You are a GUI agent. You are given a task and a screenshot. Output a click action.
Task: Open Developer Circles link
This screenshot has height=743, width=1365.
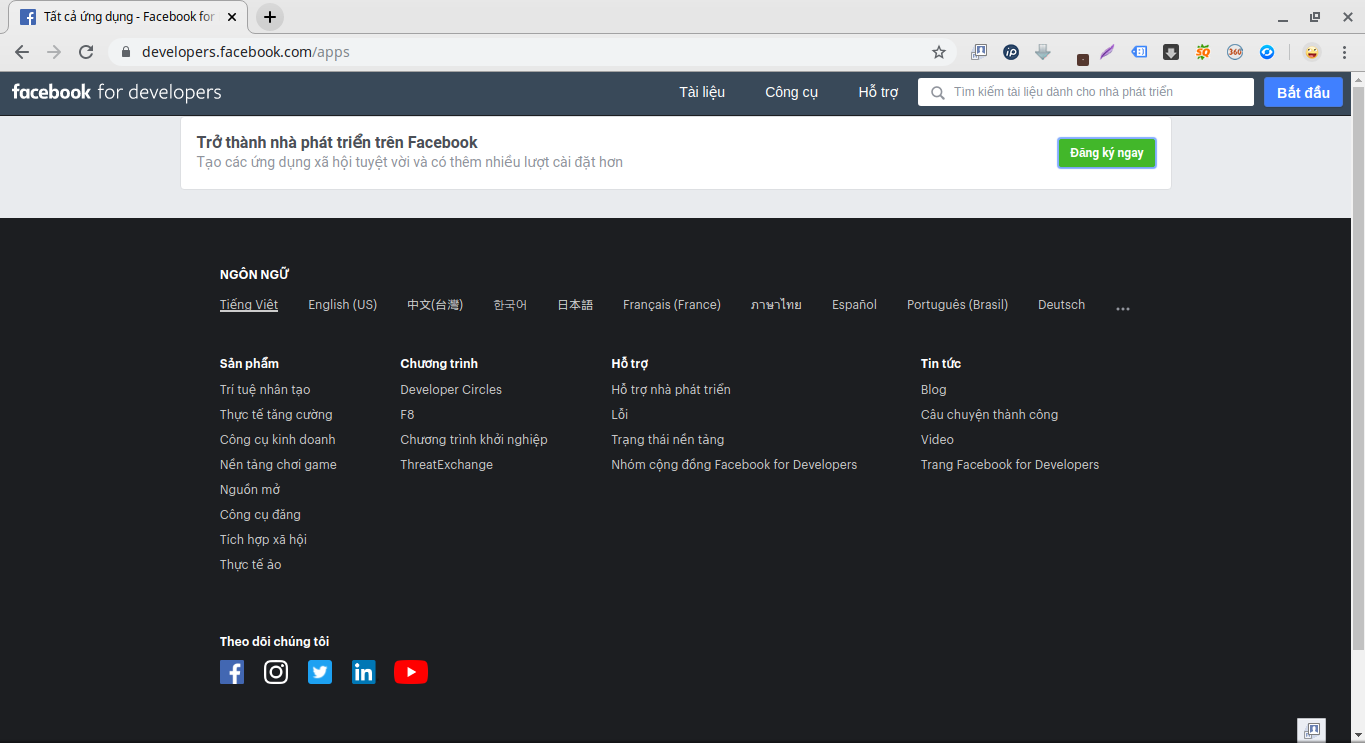click(451, 390)
